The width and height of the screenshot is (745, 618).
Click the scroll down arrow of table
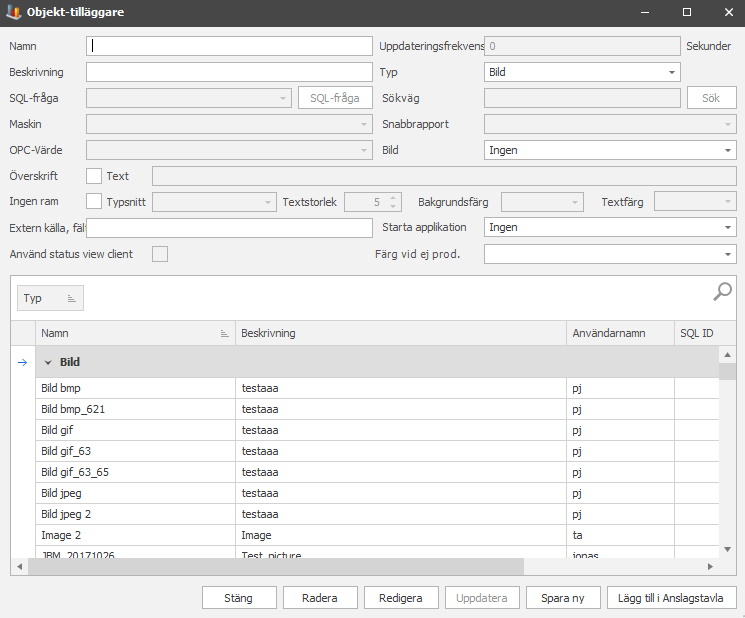click(727, 549)
